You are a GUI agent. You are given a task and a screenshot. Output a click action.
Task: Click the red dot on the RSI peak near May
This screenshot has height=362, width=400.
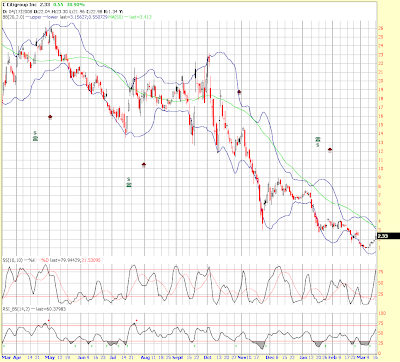[x=49, y=320]
